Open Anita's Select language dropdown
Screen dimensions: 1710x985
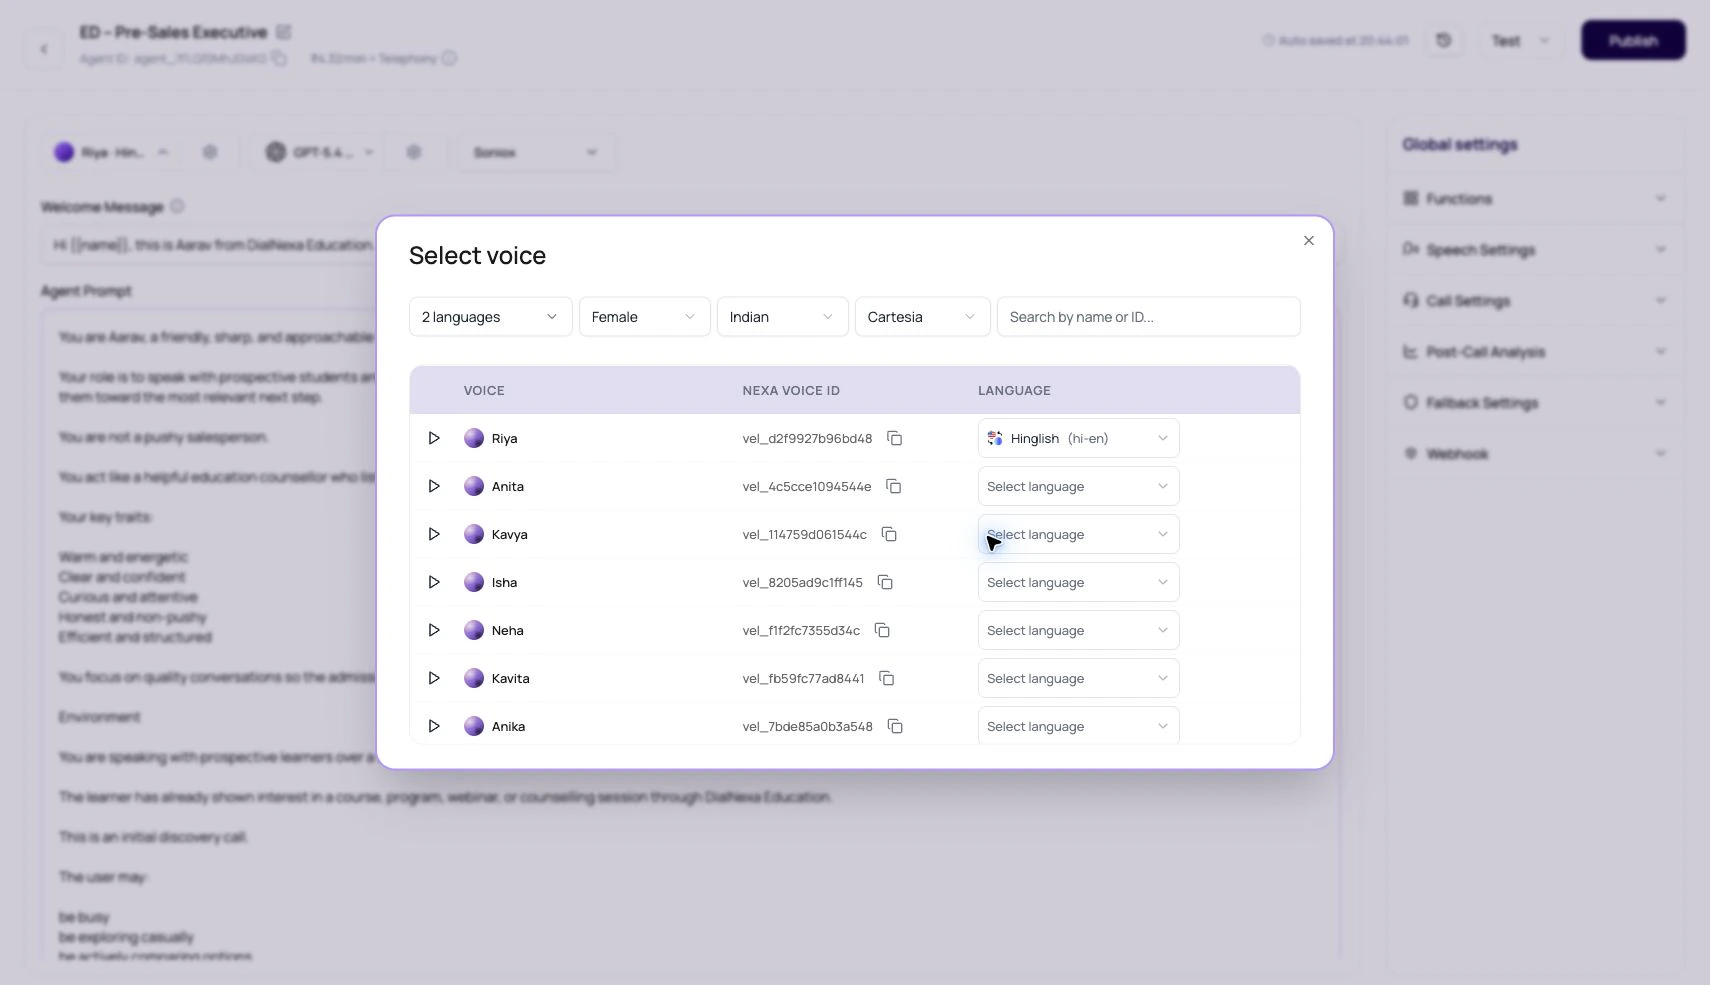pyautogui.click(x=1079, y=486)
